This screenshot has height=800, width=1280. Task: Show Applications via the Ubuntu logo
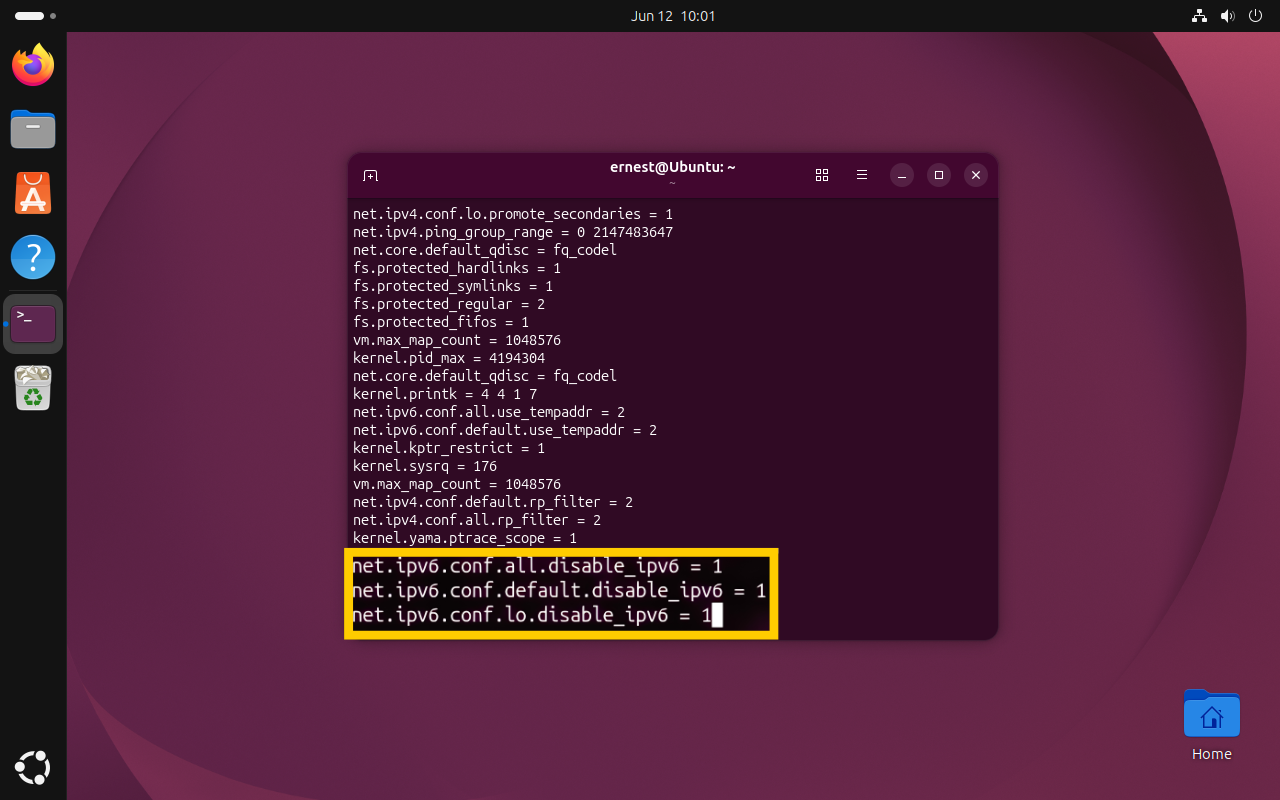coord(33,767)
